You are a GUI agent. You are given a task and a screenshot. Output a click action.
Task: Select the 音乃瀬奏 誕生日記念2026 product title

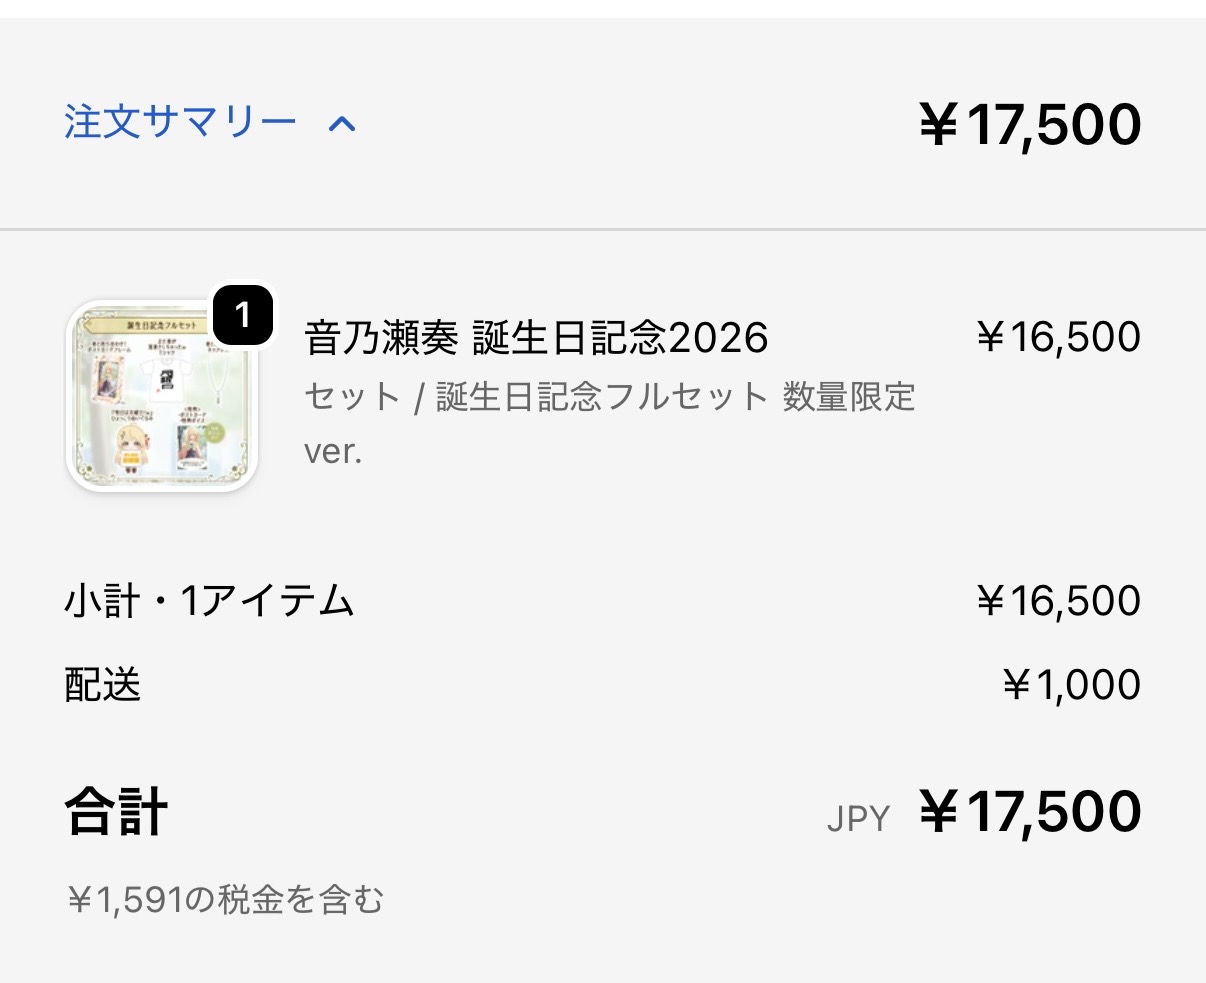[x=536, y=338]
